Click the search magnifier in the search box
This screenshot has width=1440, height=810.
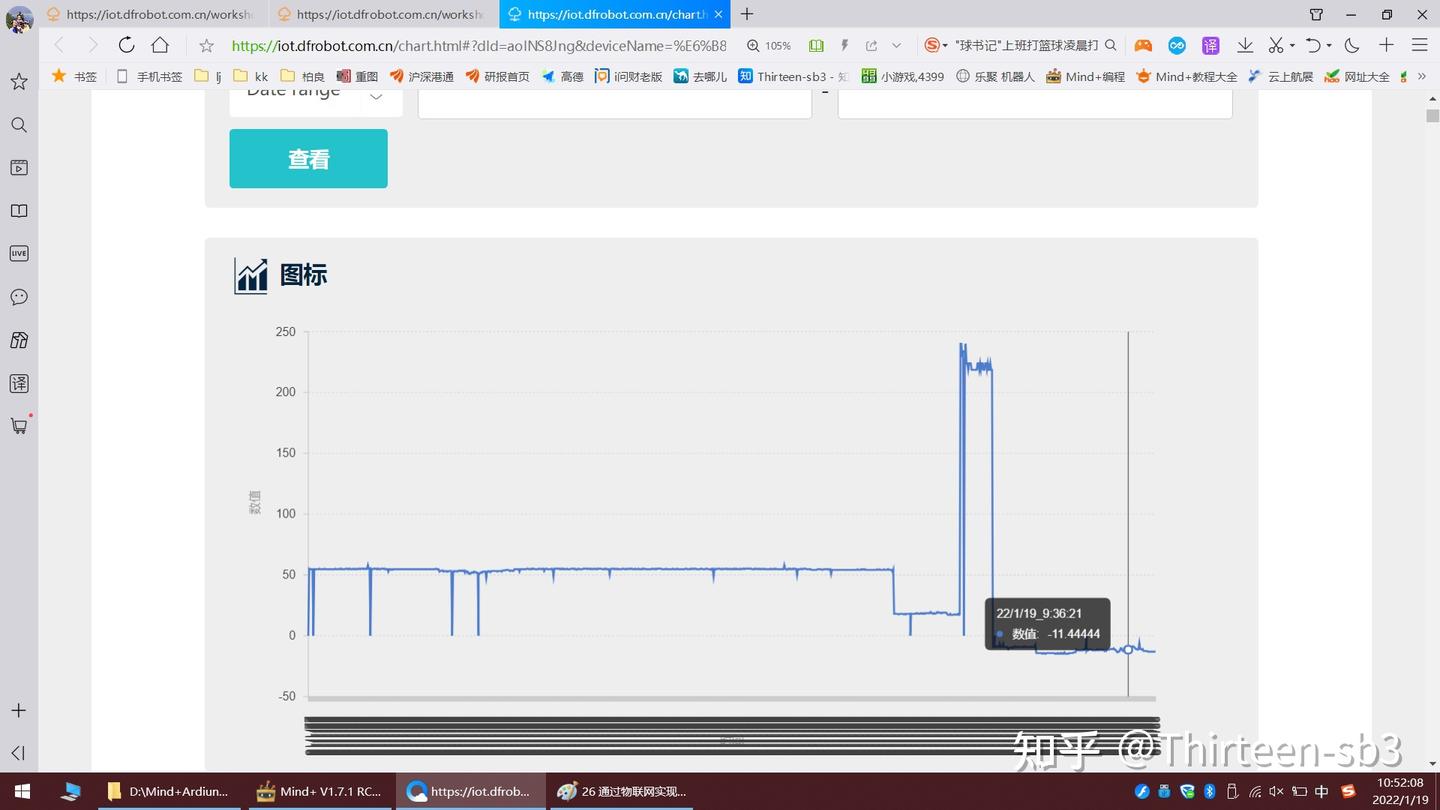(x=1110, y=45)
